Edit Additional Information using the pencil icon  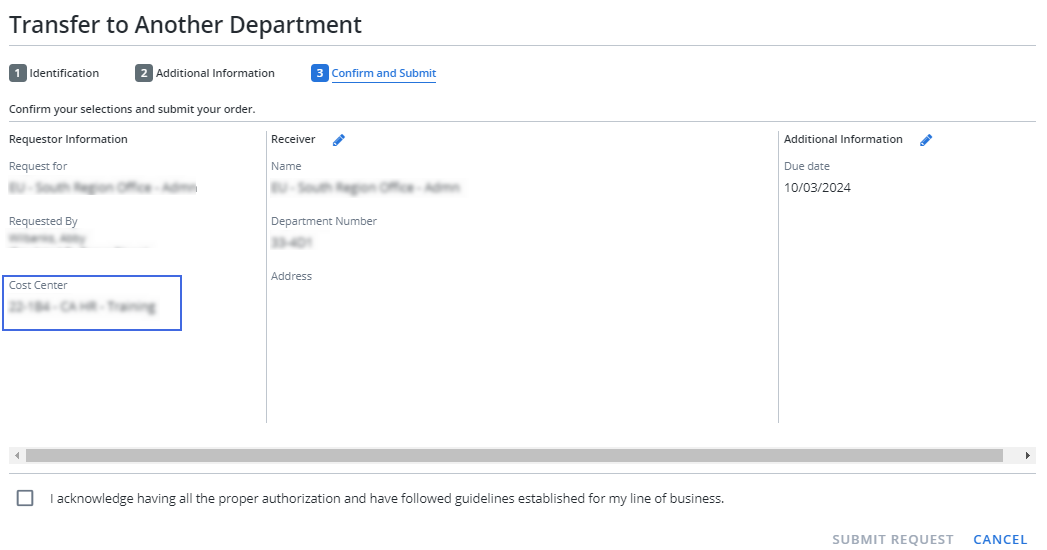(926, 140)
